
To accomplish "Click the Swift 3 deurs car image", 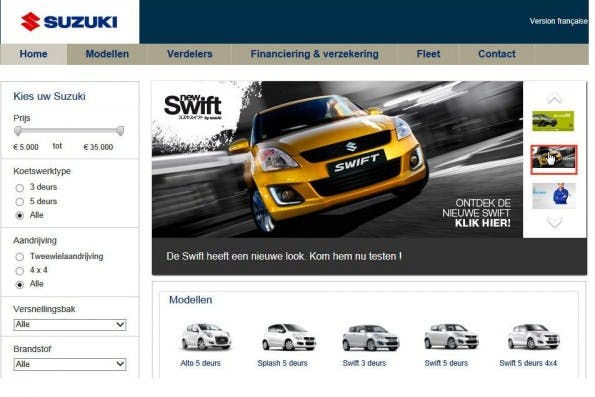I will tap(370, 337).
